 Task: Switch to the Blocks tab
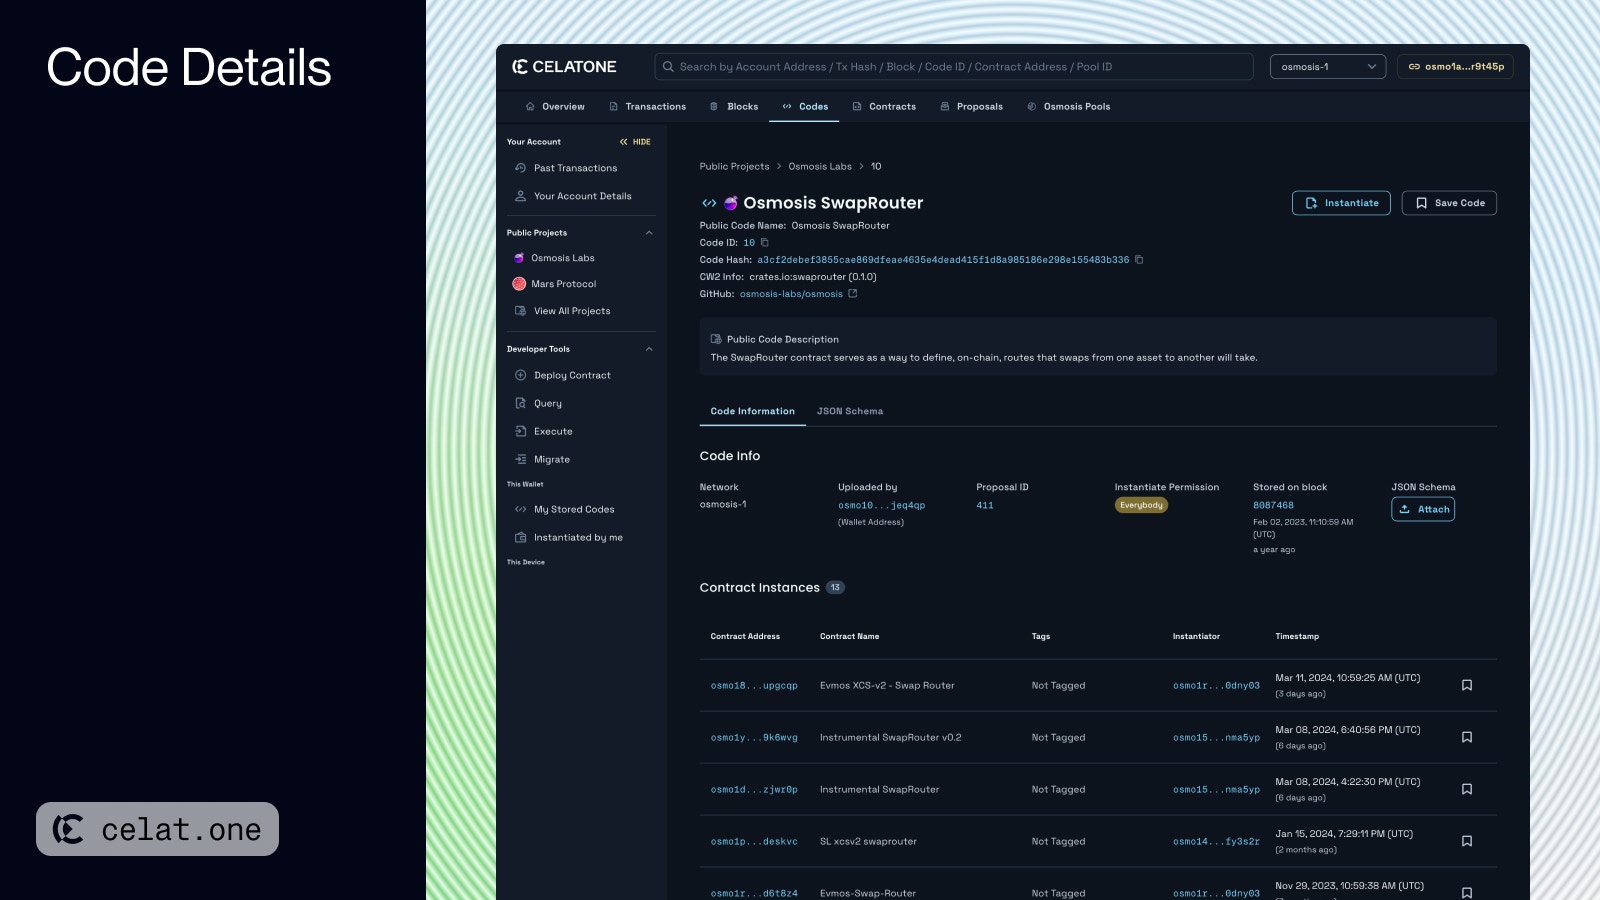pyautogui.click(x=734, y=107)
